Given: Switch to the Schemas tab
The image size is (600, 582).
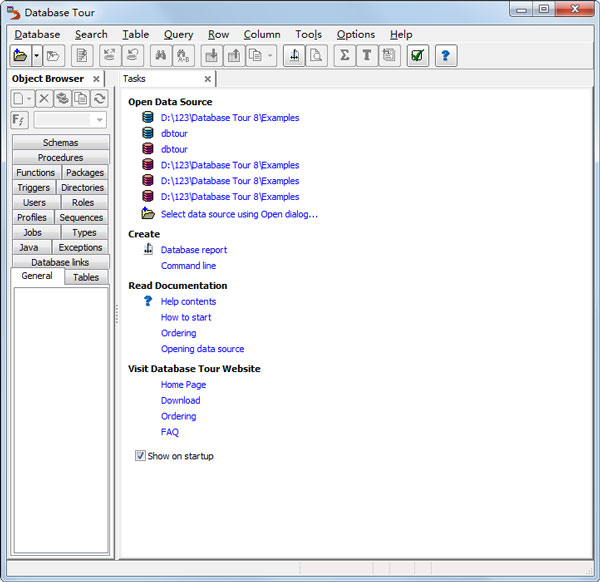Looking at the screenshot, I should click(x=60, y=142).
